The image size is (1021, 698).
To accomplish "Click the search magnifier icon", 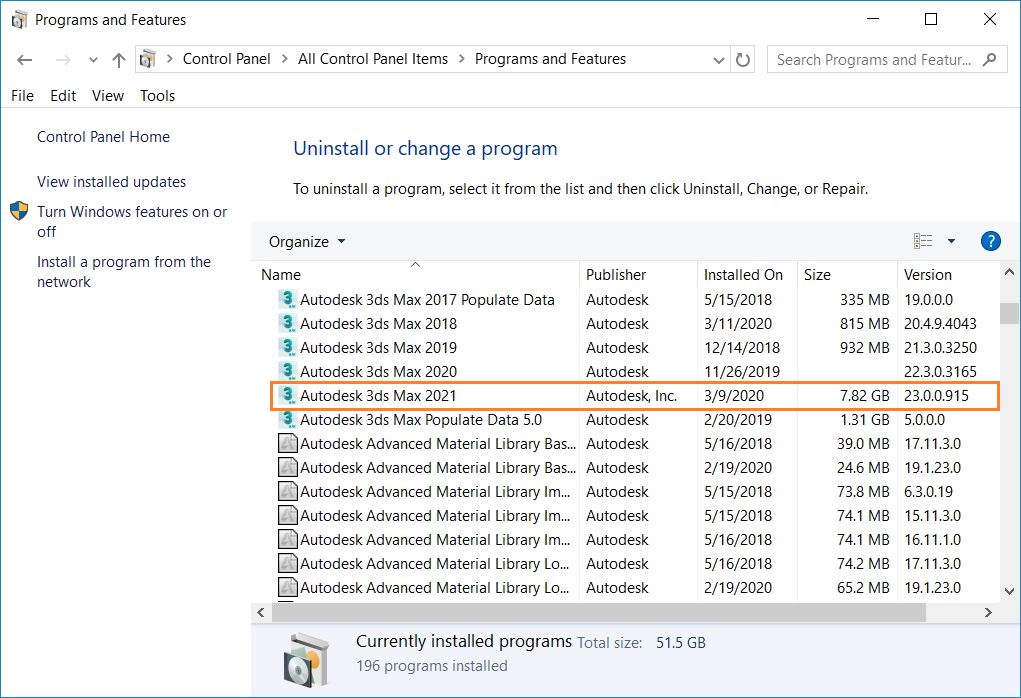I will pyautogui.click(x=990, y=60).
